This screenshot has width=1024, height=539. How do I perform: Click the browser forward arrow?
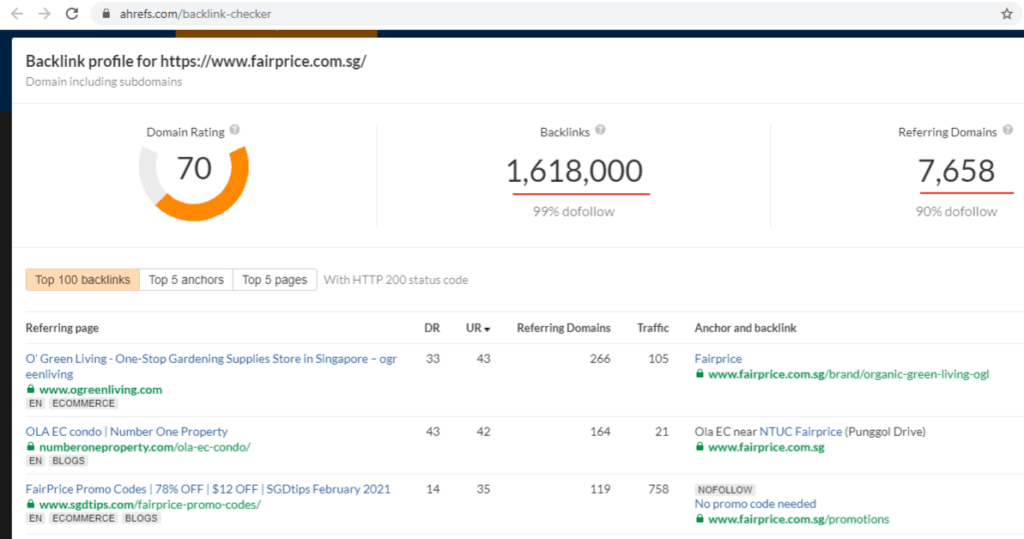point(44,14)
